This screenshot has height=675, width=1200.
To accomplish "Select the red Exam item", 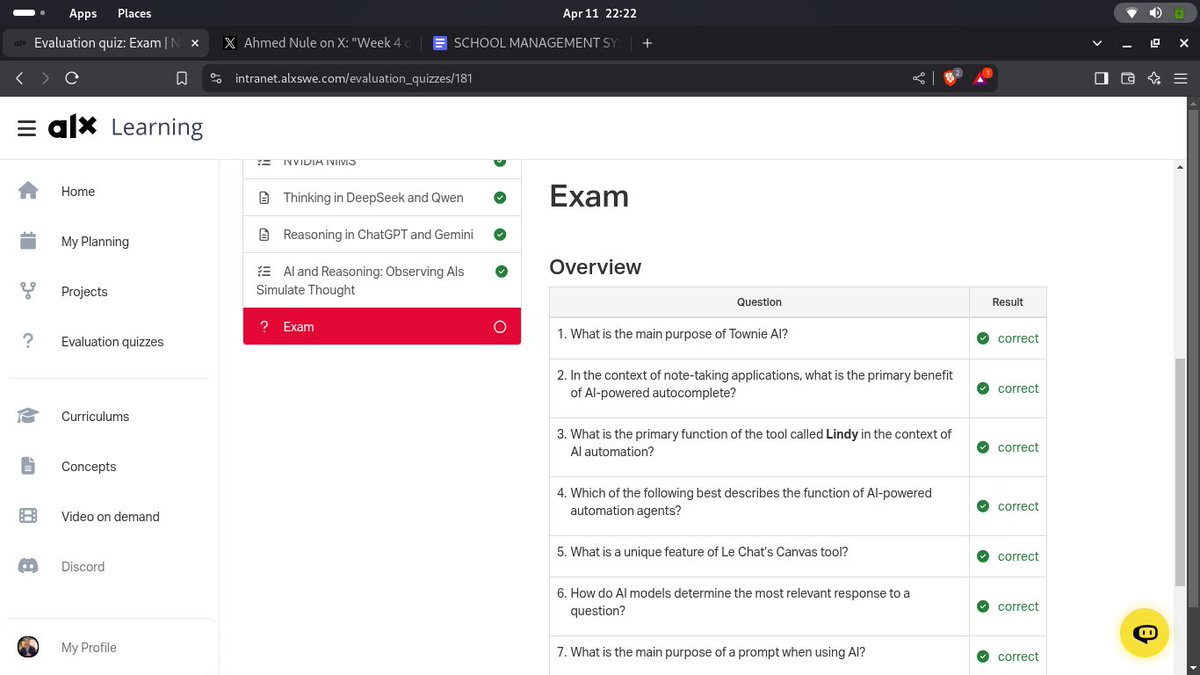I will click(x=382, y=326).
